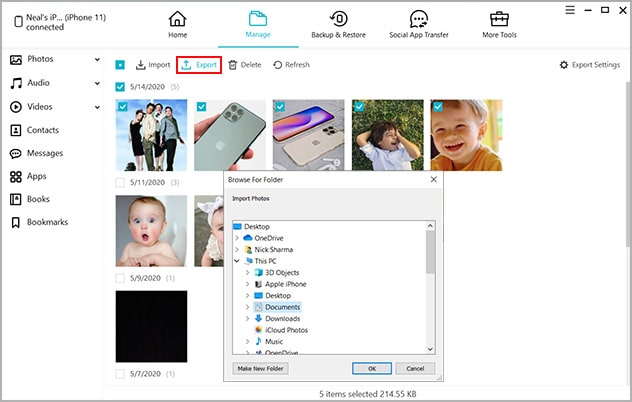Expand the Apple iPhone node arrow
Viewport: 632px width, 402px height.
[x=247, y=284]
